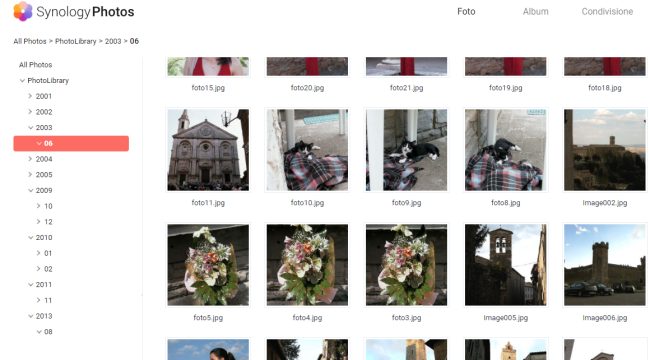
Task: Collapse the 2003 folder chevron
Action: coord(31,128)
